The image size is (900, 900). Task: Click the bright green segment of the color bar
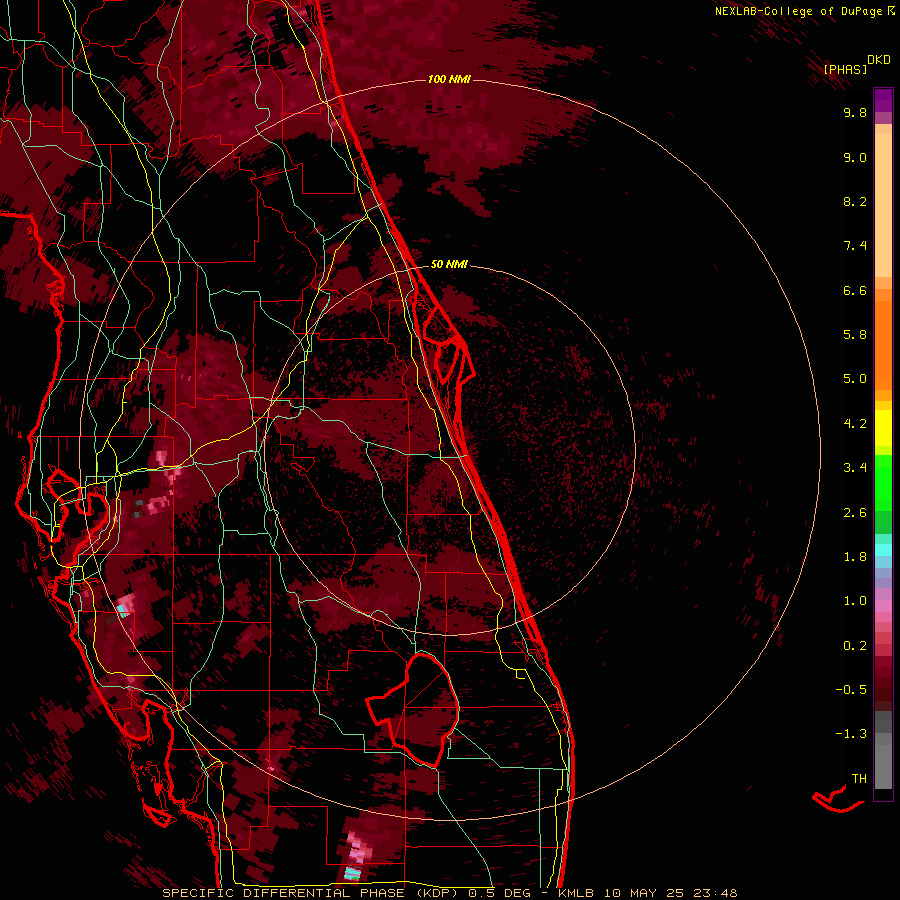coord(883,482)
